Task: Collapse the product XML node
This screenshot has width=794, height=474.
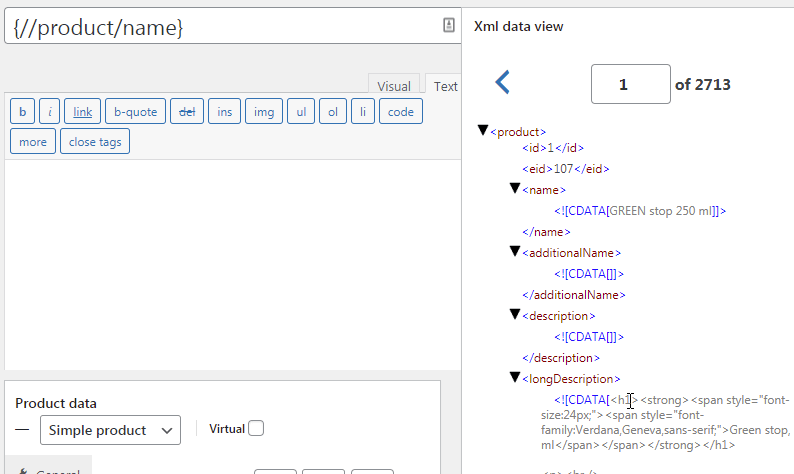Action: [x=483, y=131]
